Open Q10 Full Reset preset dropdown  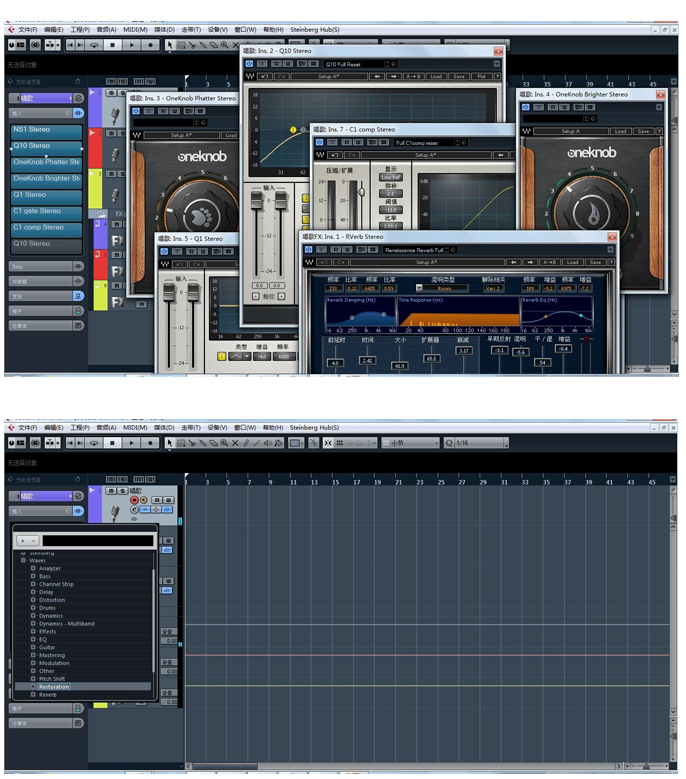(x=354, y=64)
